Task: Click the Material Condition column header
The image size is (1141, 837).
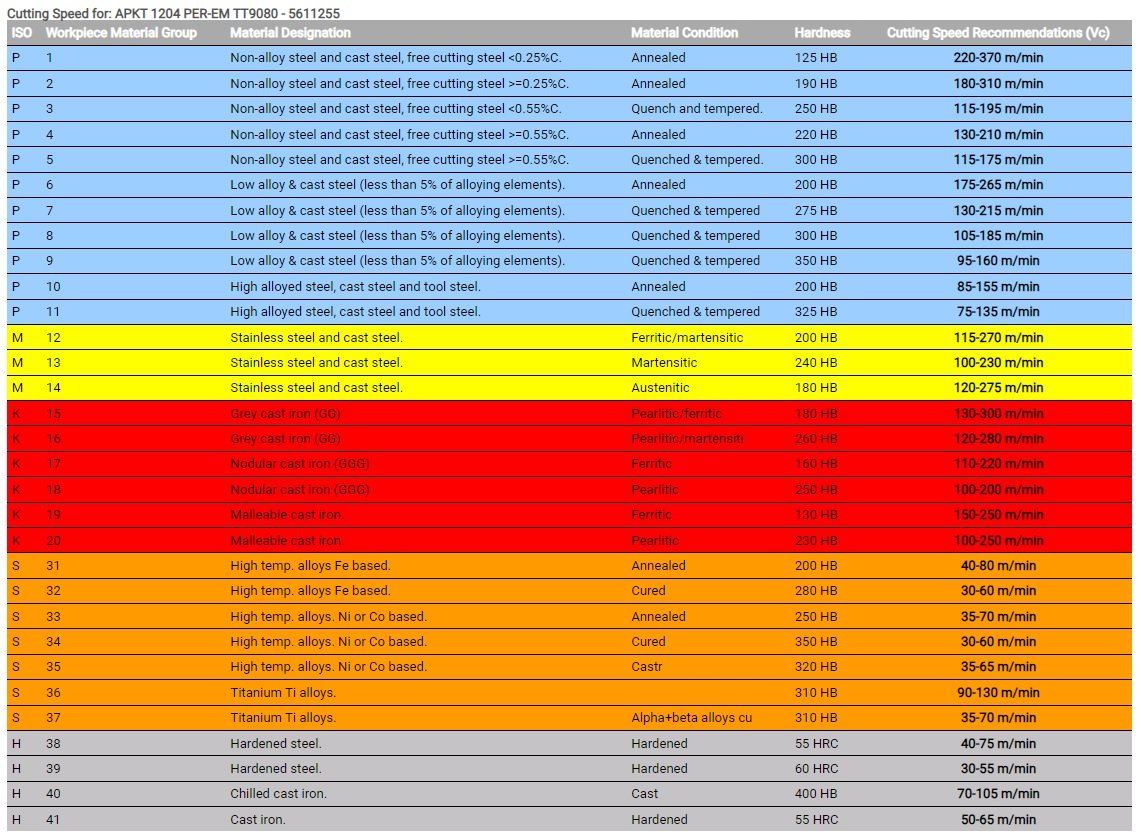Action: (x=684, y=33)
